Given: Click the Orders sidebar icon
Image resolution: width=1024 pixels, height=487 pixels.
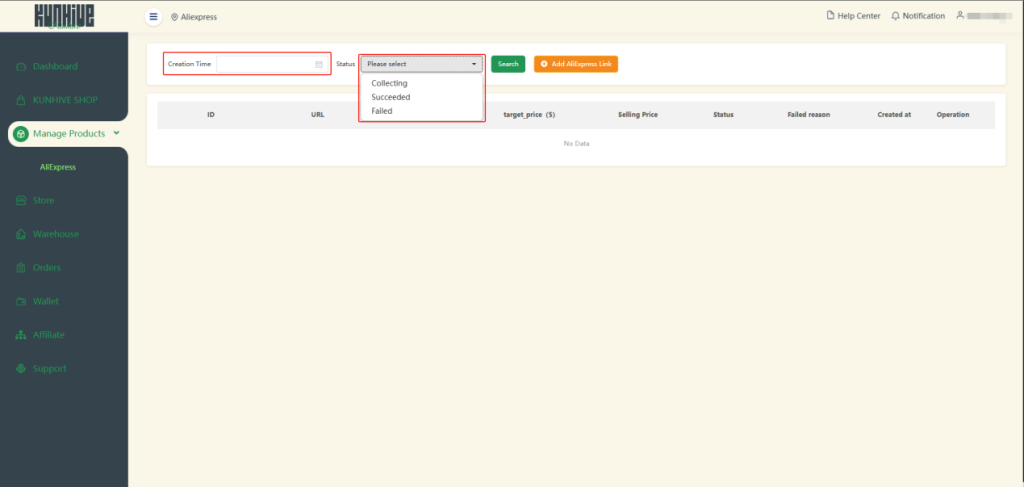Looking at the screenshot, I should pyautogui.click(x=21, y=268).
